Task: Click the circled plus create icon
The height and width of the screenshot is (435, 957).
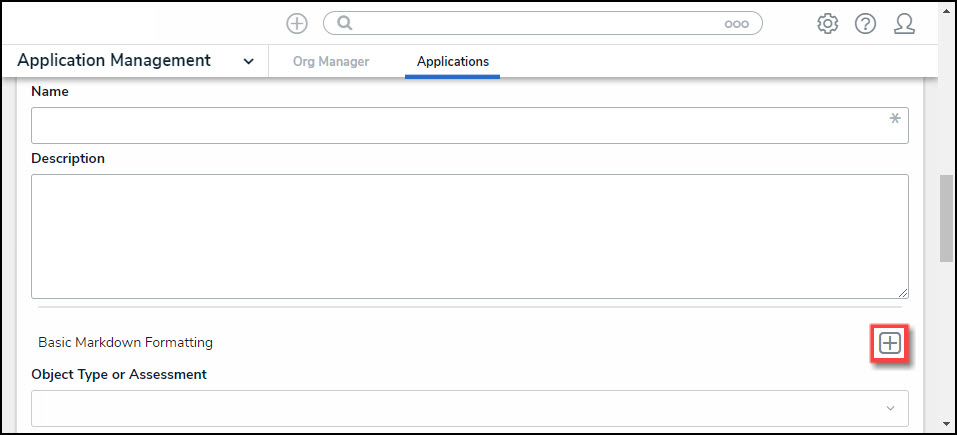Action: 297,23
